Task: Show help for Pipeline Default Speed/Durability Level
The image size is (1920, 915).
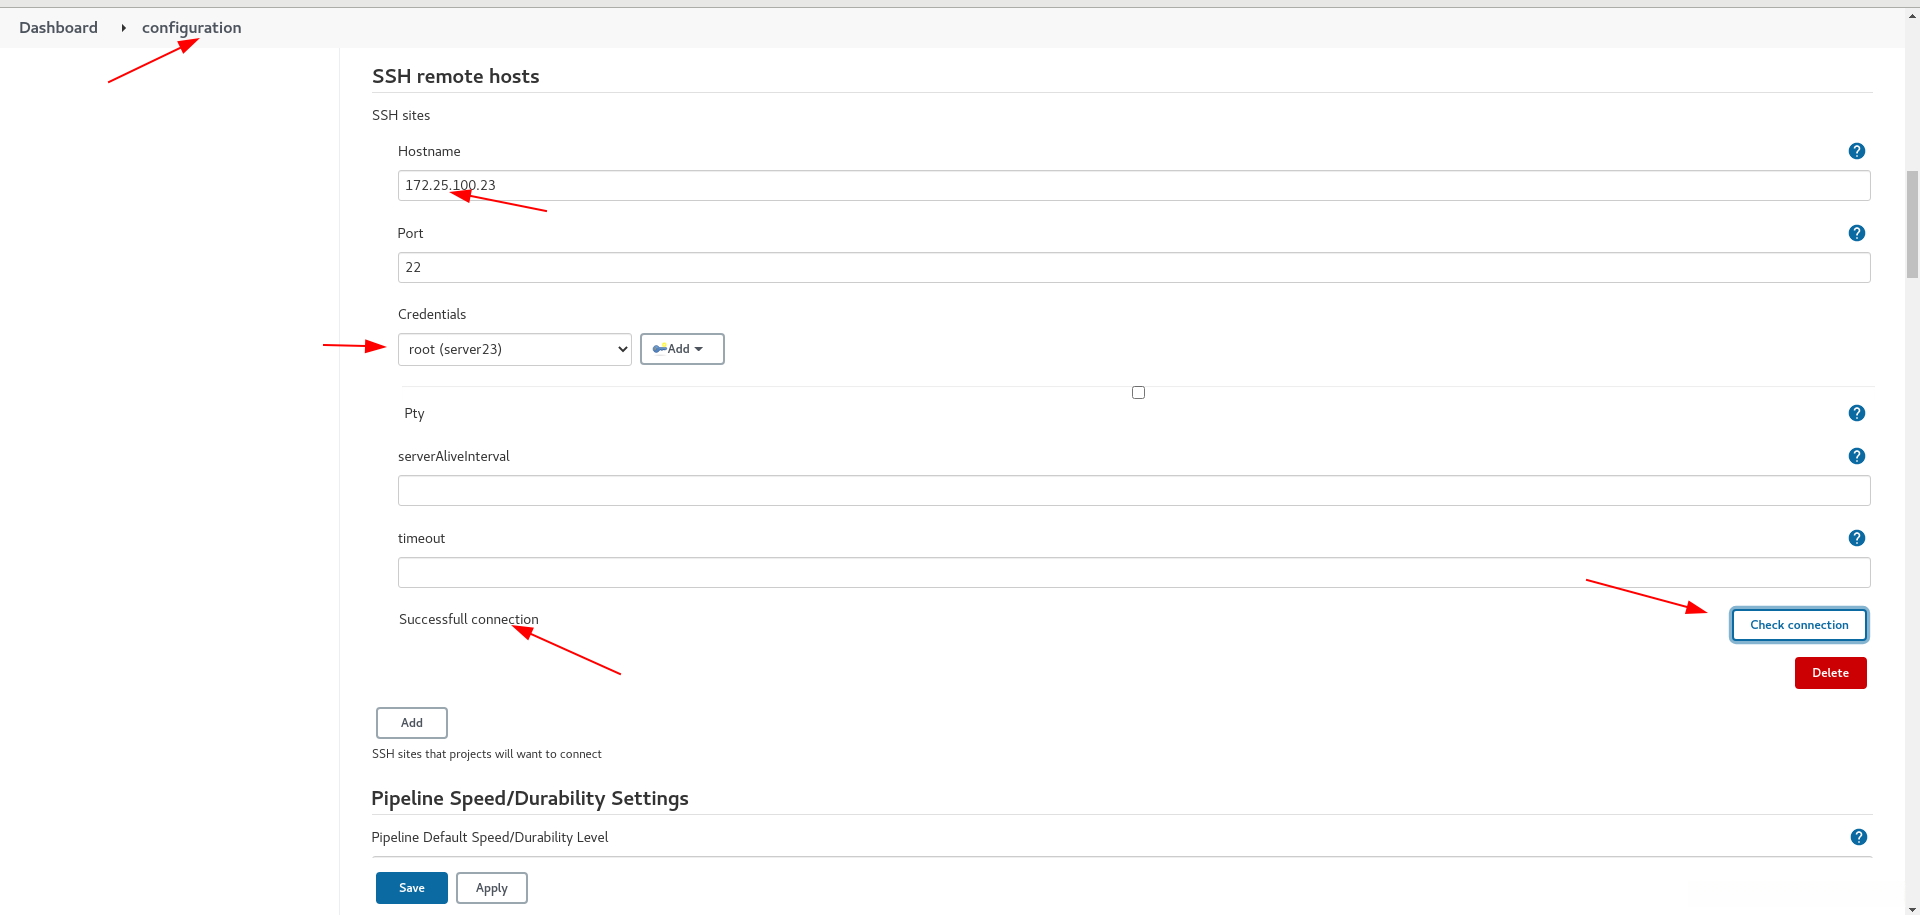Action: [x=1858, y=837]
